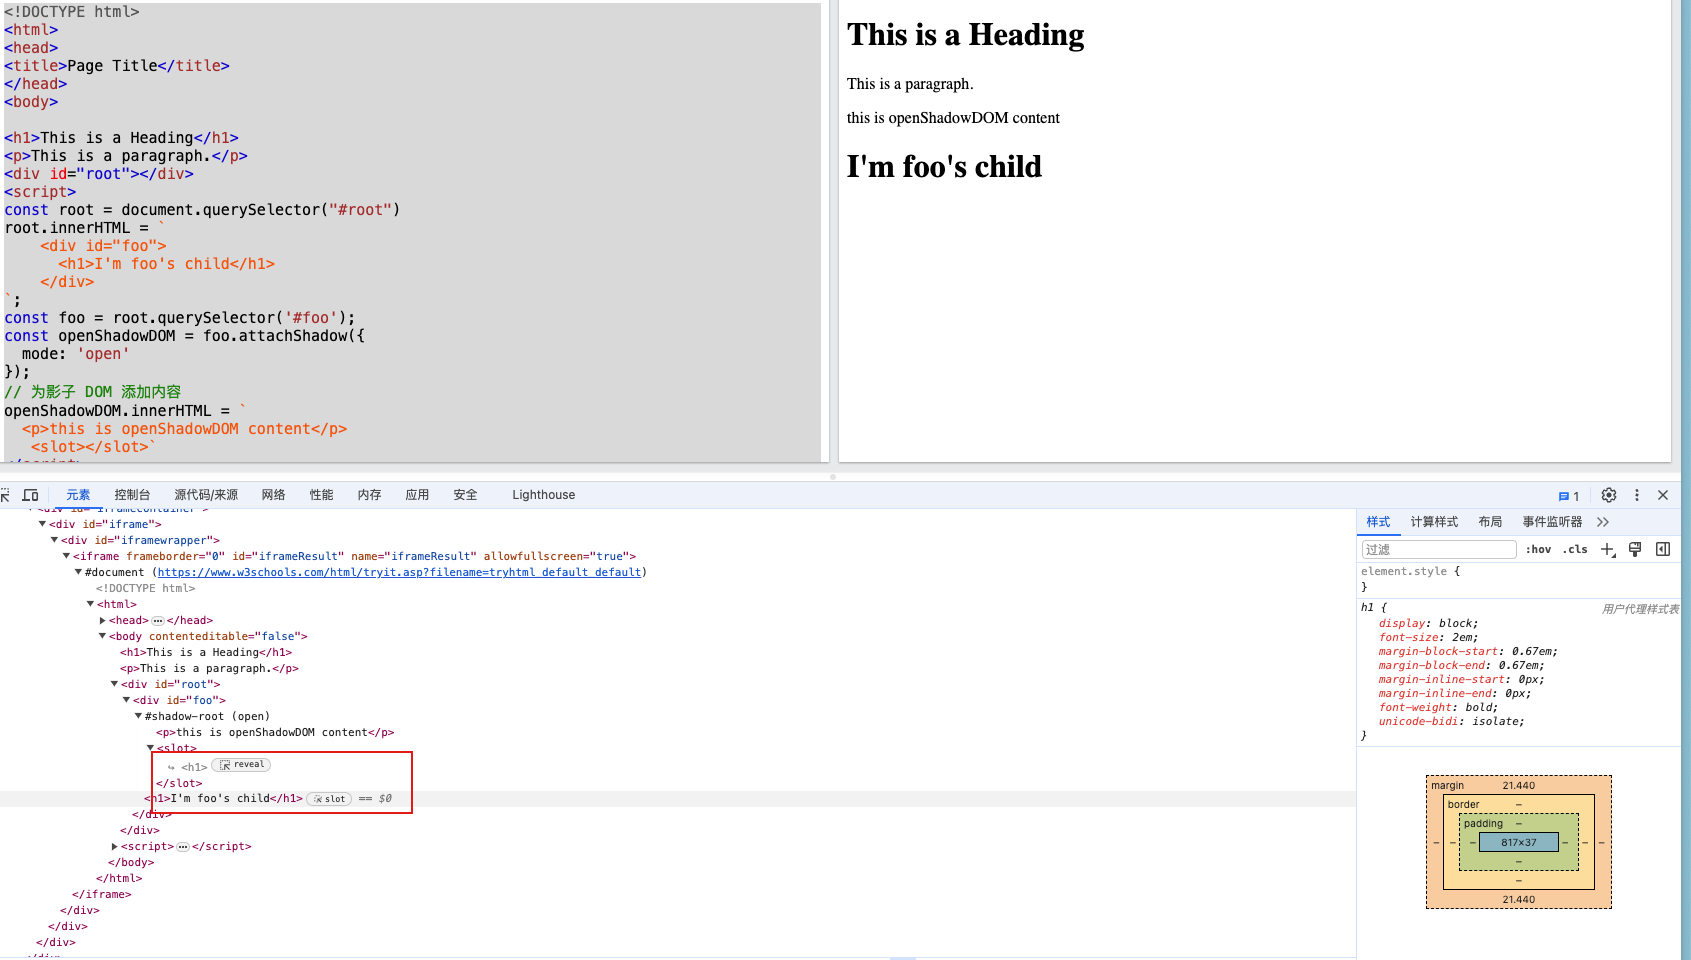
Task: Open the issues counter showing 1
Action: coord(1569,496)
